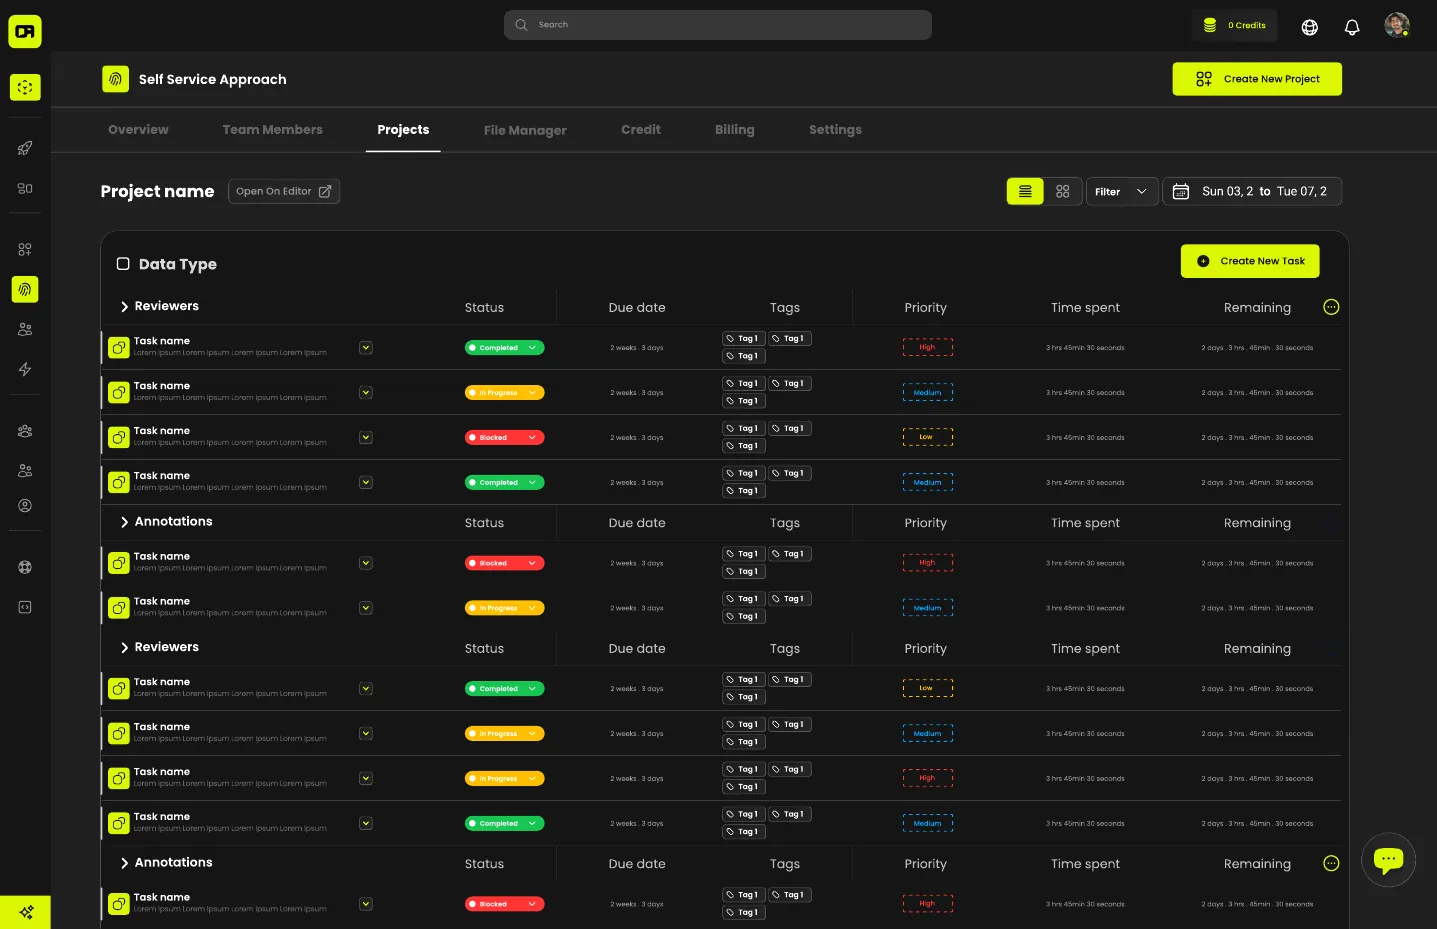This screenshot has height=929, width=1437.
Task: Open the user avatar menu
Action: [1397, 25]
